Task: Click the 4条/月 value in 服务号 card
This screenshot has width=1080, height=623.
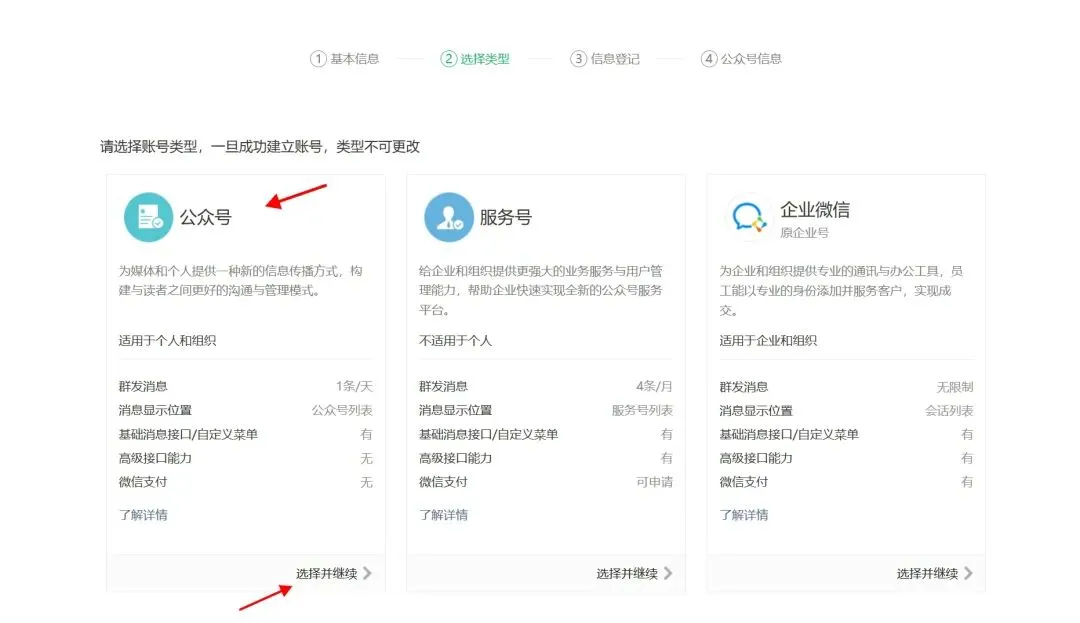Action: click(x=654, y=386)
